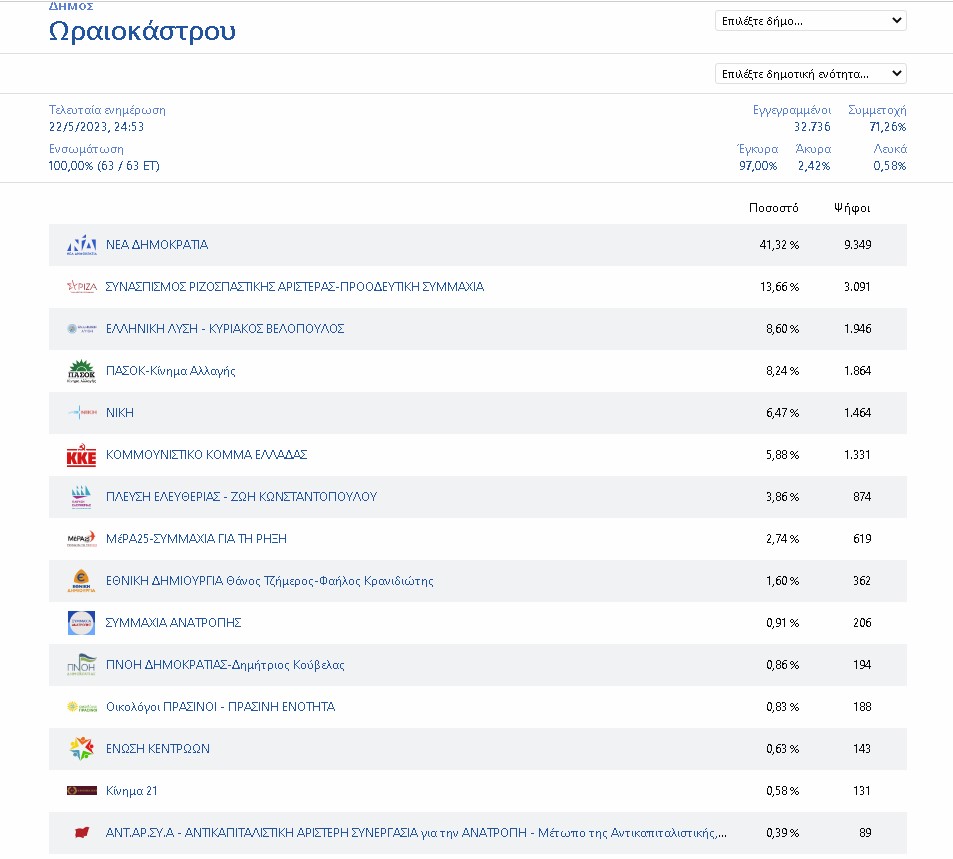Click the Συμμαχία Ανατροπής round logo
Image resolution: width=953 pixels, height=859 pixels.
81,623
